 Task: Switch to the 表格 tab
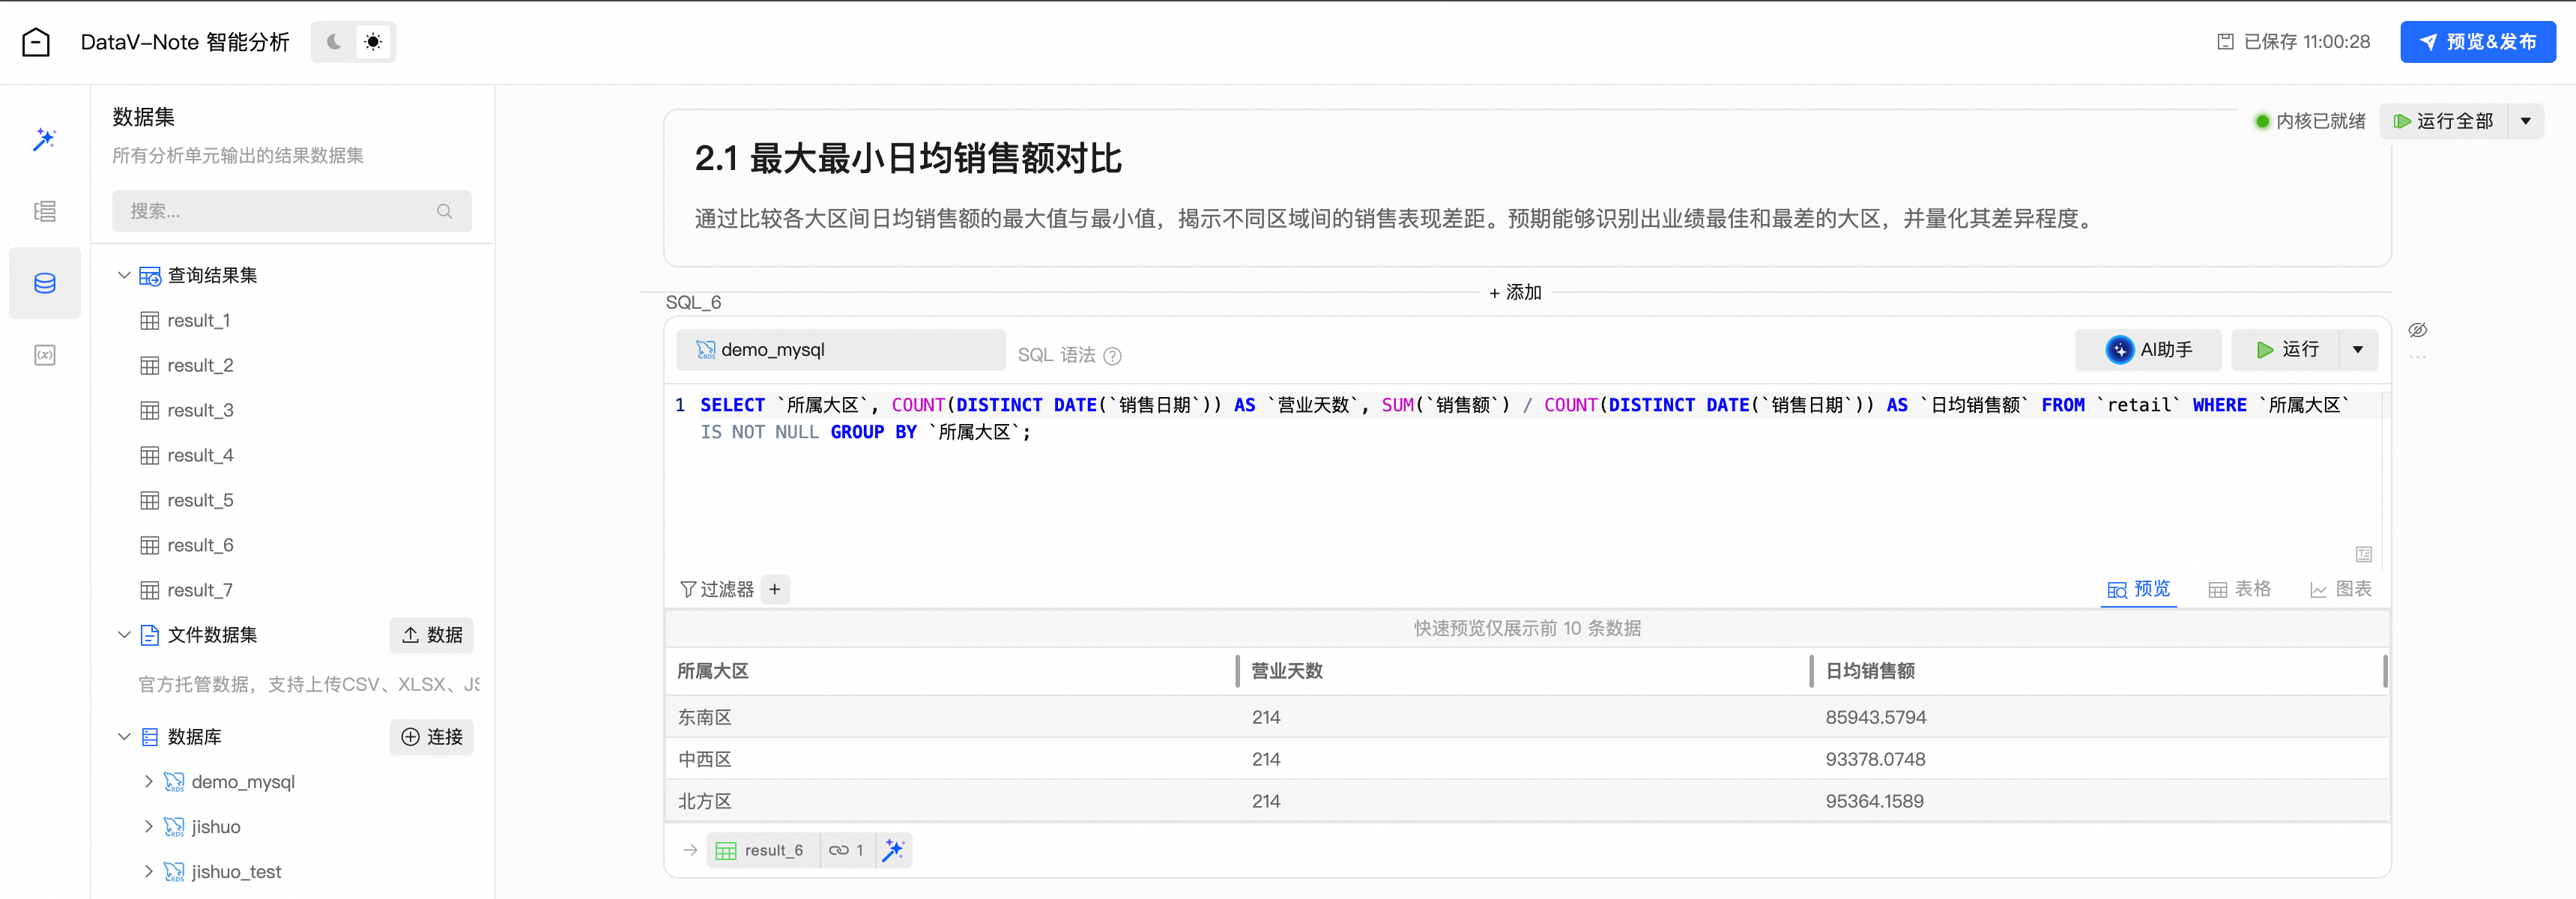(x=2239, y=589)
